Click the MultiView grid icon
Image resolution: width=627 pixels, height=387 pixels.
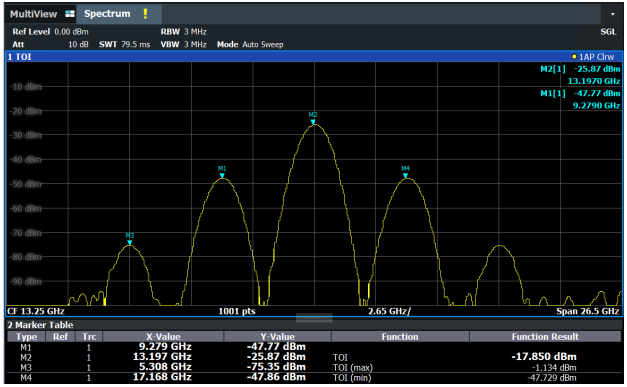coord(70,14)
